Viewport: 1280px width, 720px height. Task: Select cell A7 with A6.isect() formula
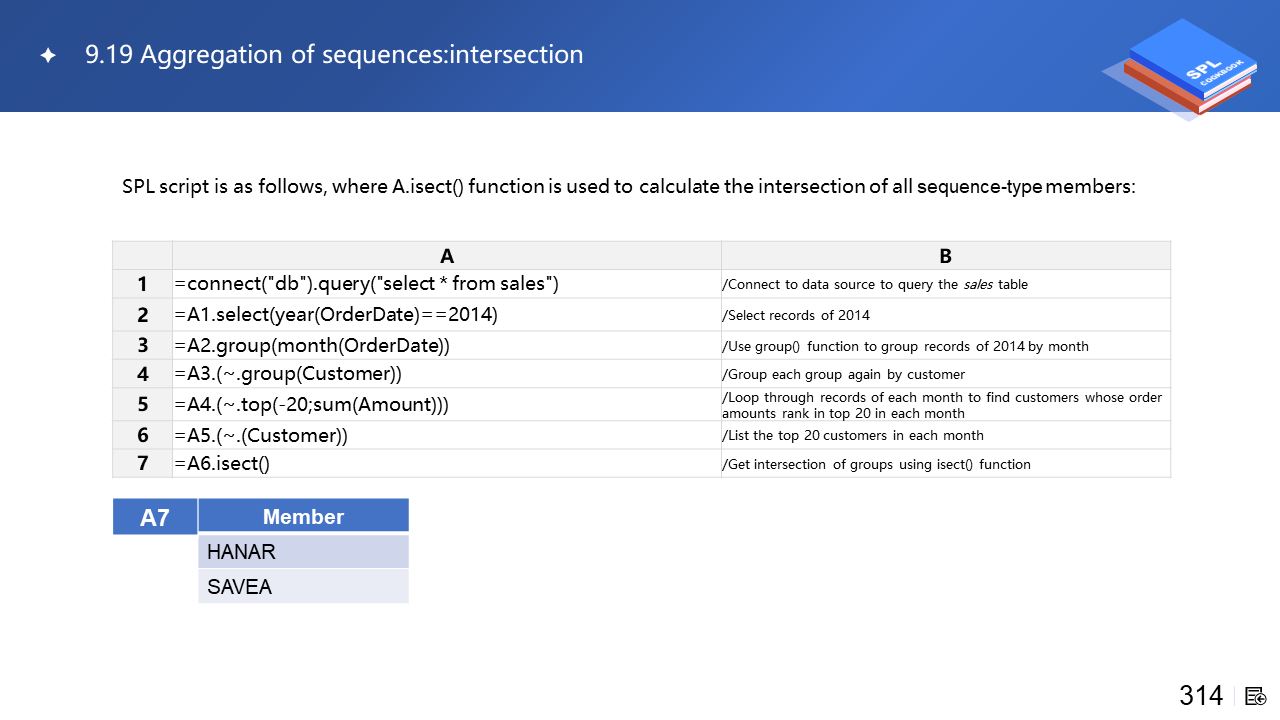point(446,463)
